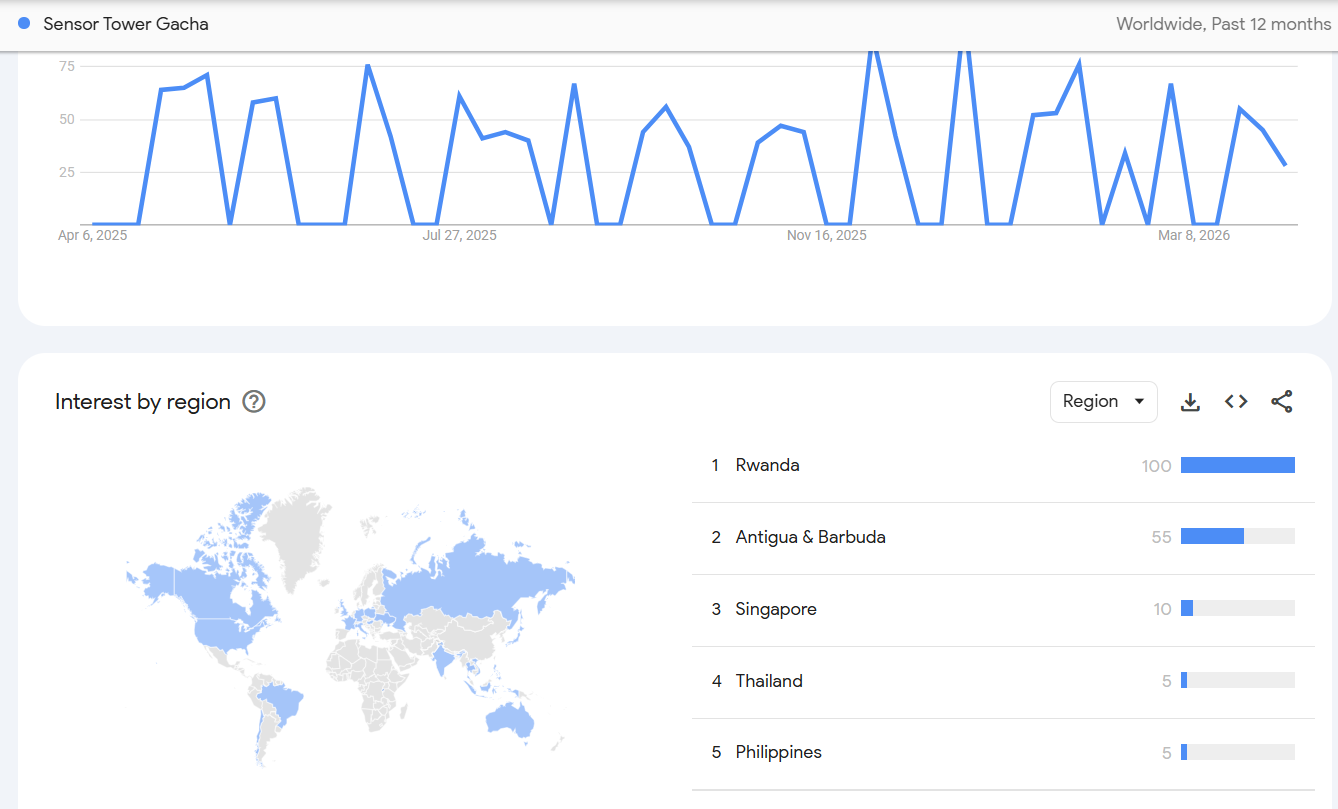Click the value 10 next to Singapore

click(1162, 610)
